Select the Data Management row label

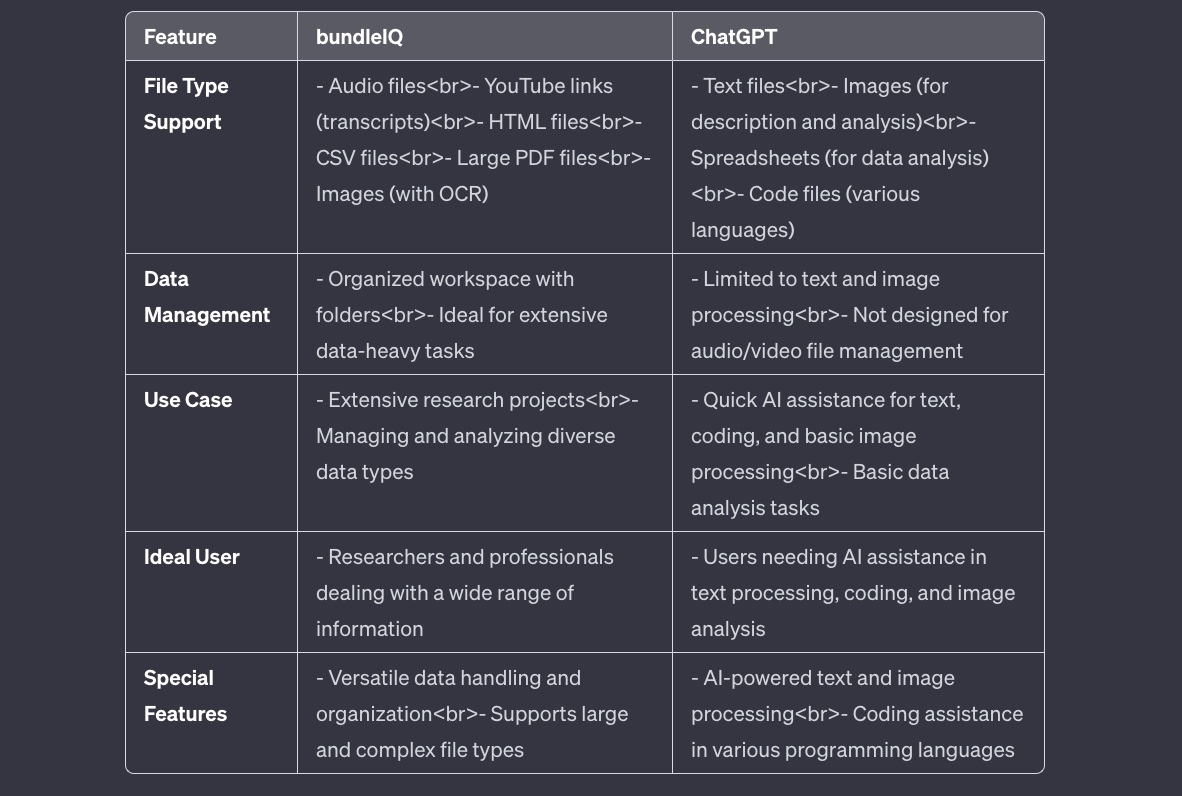click(206, 297)
